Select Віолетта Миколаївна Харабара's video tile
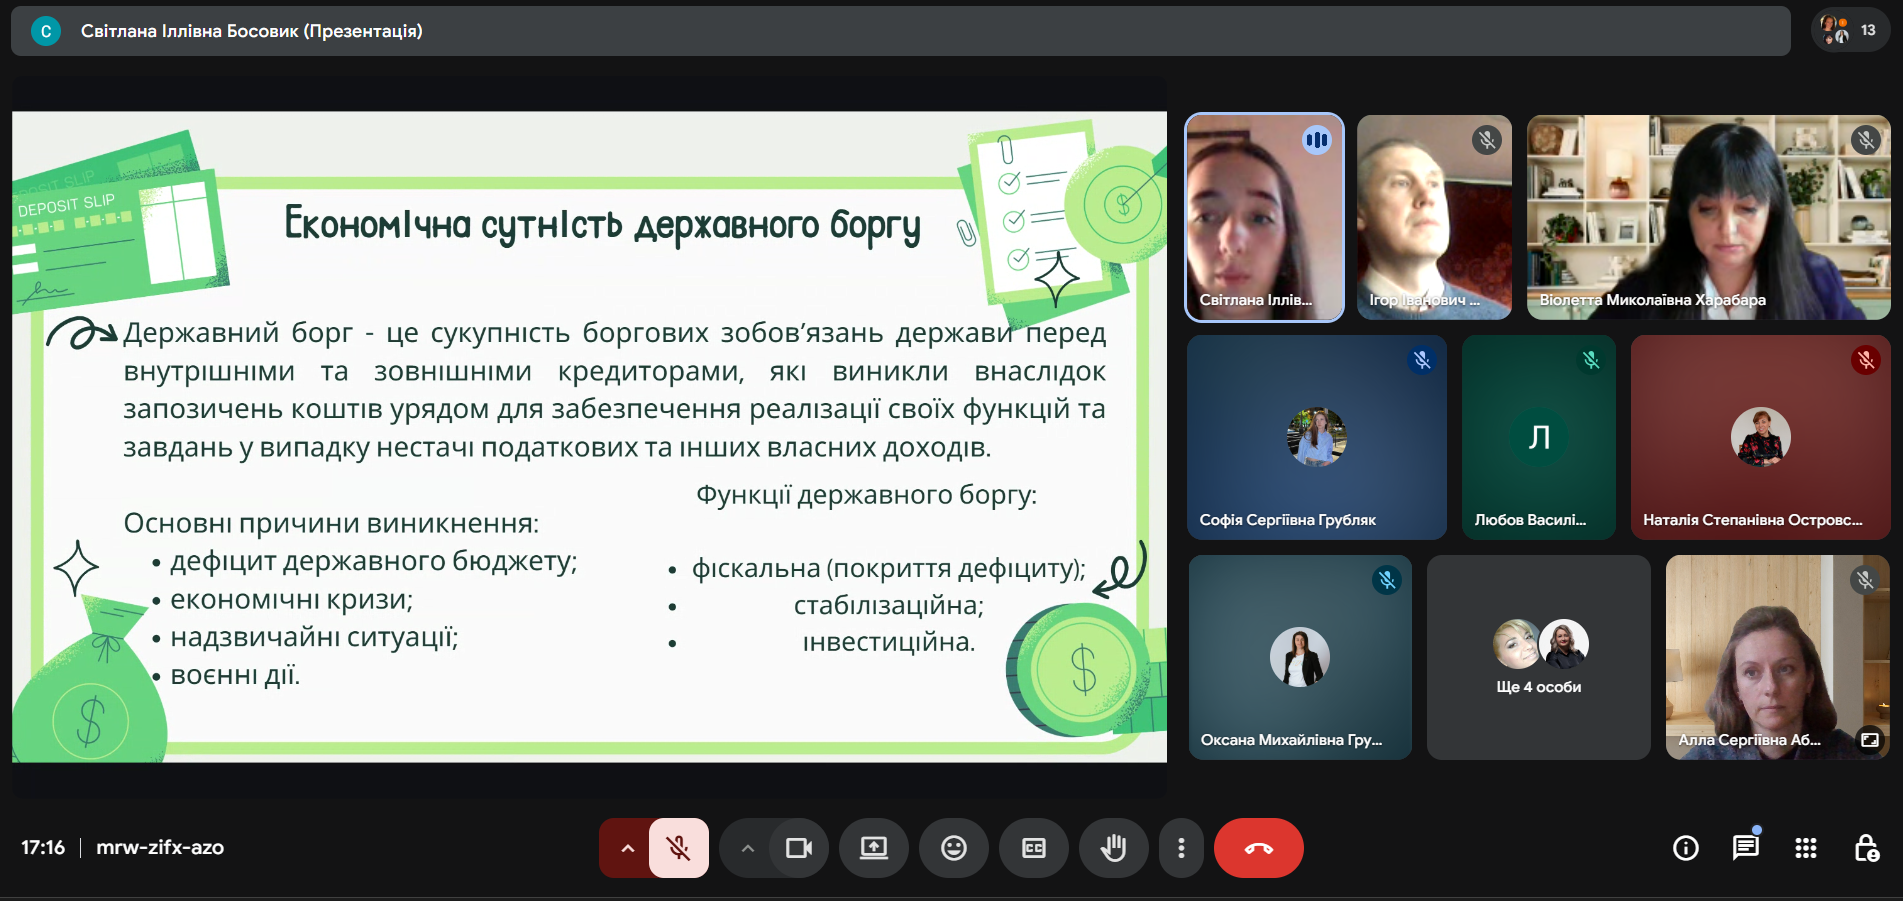Image resolution: width=1903 pixels, height=901 pixels. (x=1708, y=217)
